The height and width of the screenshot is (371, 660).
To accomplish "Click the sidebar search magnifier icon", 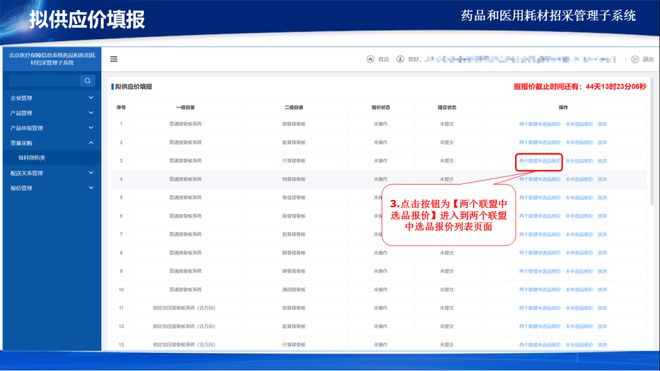I will (x=87, y=80).
